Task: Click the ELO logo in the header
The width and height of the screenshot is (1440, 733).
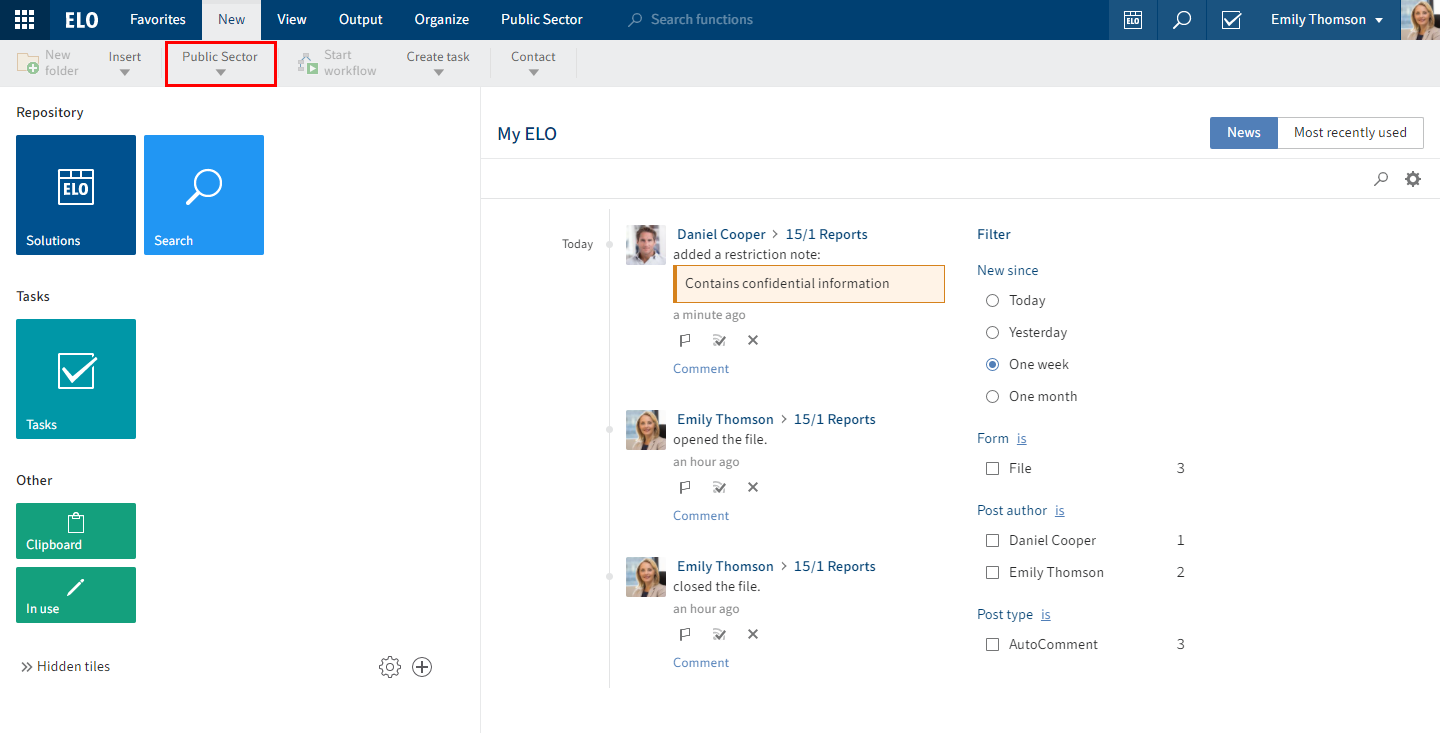Action: coord(81,19)
